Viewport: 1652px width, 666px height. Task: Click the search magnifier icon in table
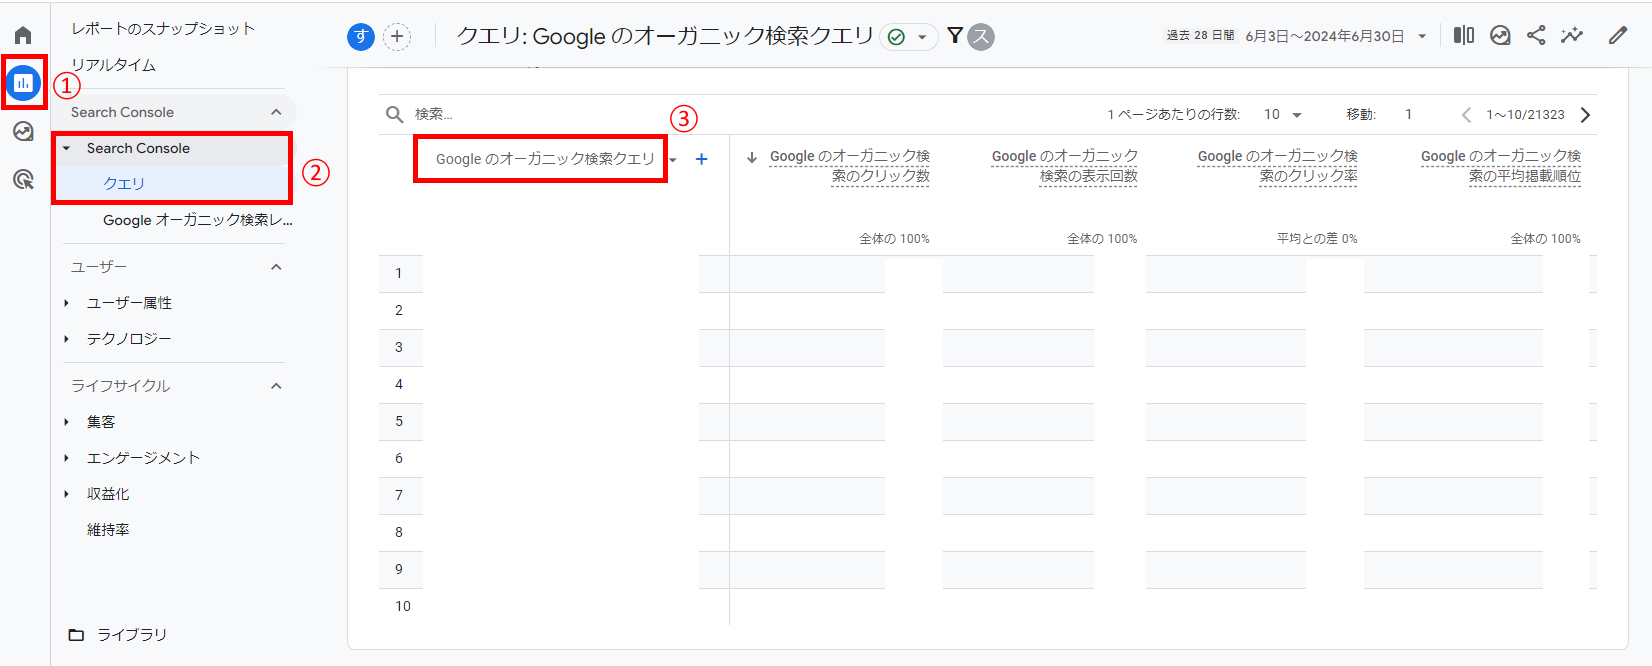coord(395,114)
